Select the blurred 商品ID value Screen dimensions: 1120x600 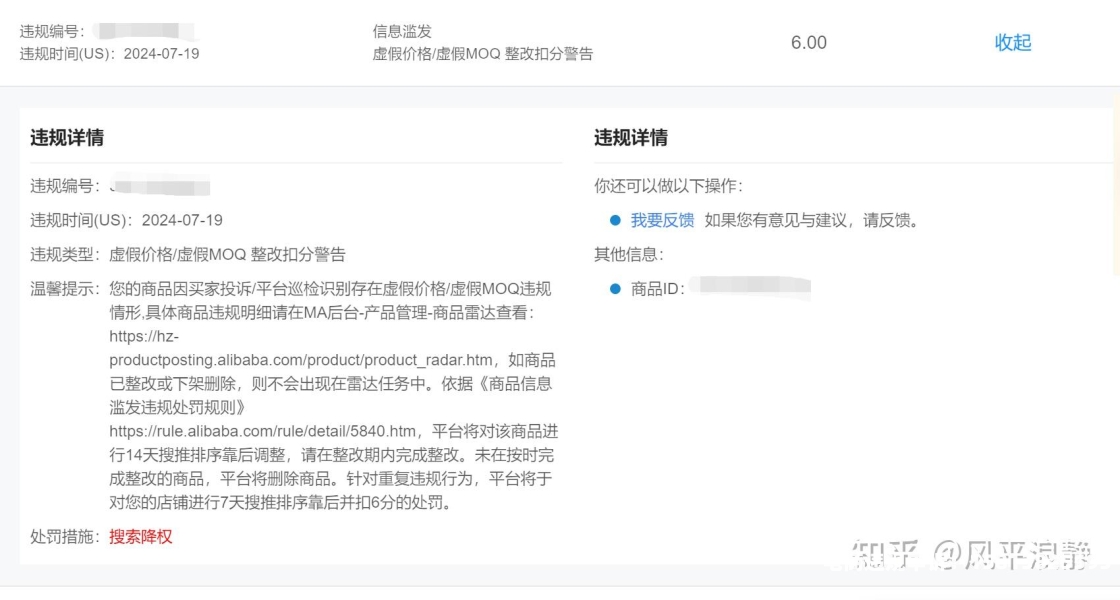click(x=752, y=288)
